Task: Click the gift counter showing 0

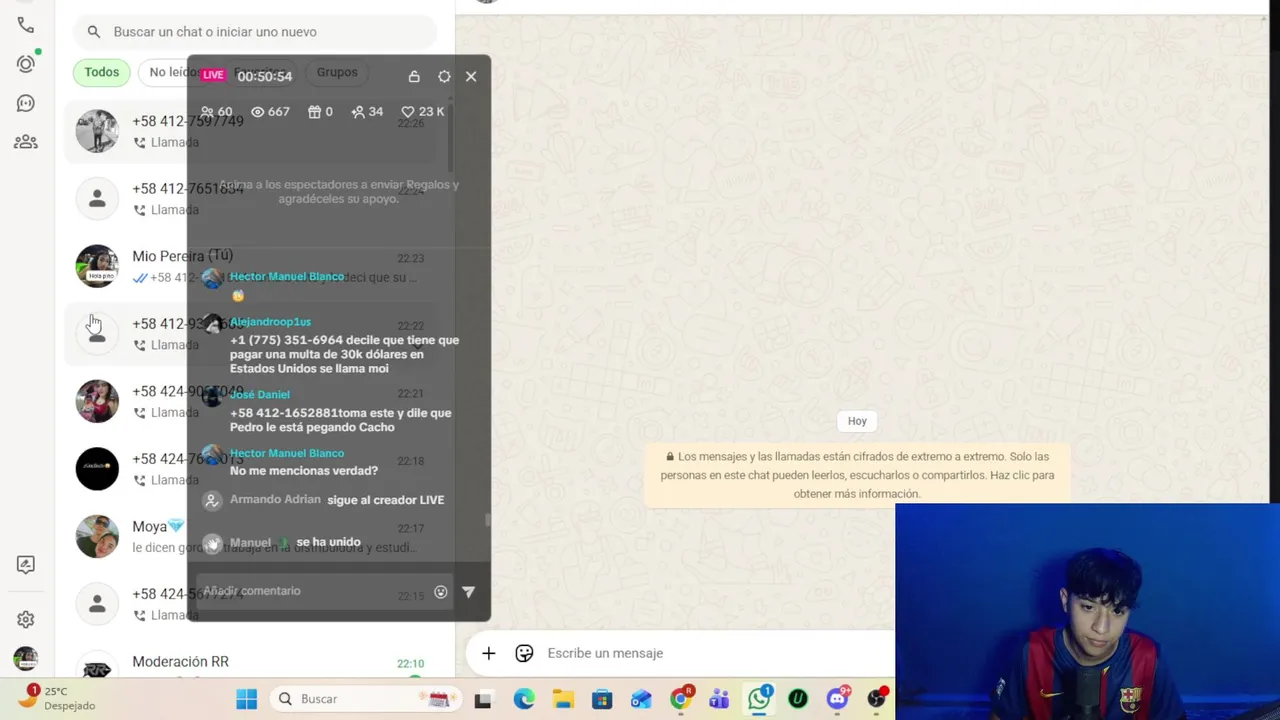Action: [x=320, y=112]
